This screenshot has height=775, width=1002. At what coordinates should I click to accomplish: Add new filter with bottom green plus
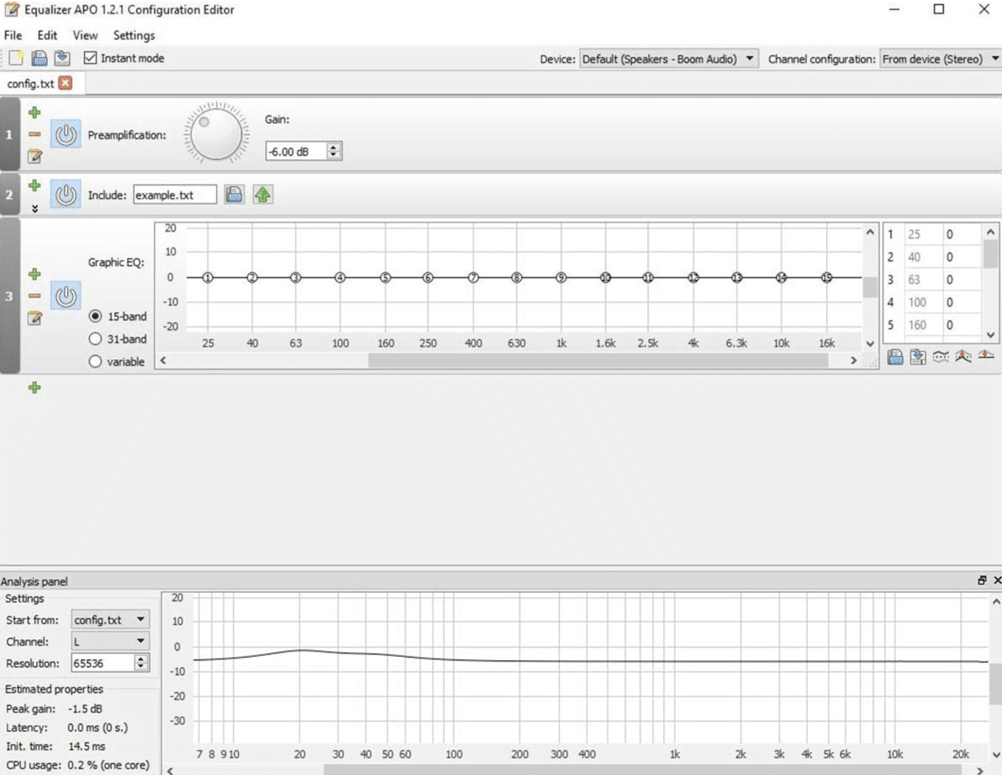pyautogui.click(x=35, y=387)
